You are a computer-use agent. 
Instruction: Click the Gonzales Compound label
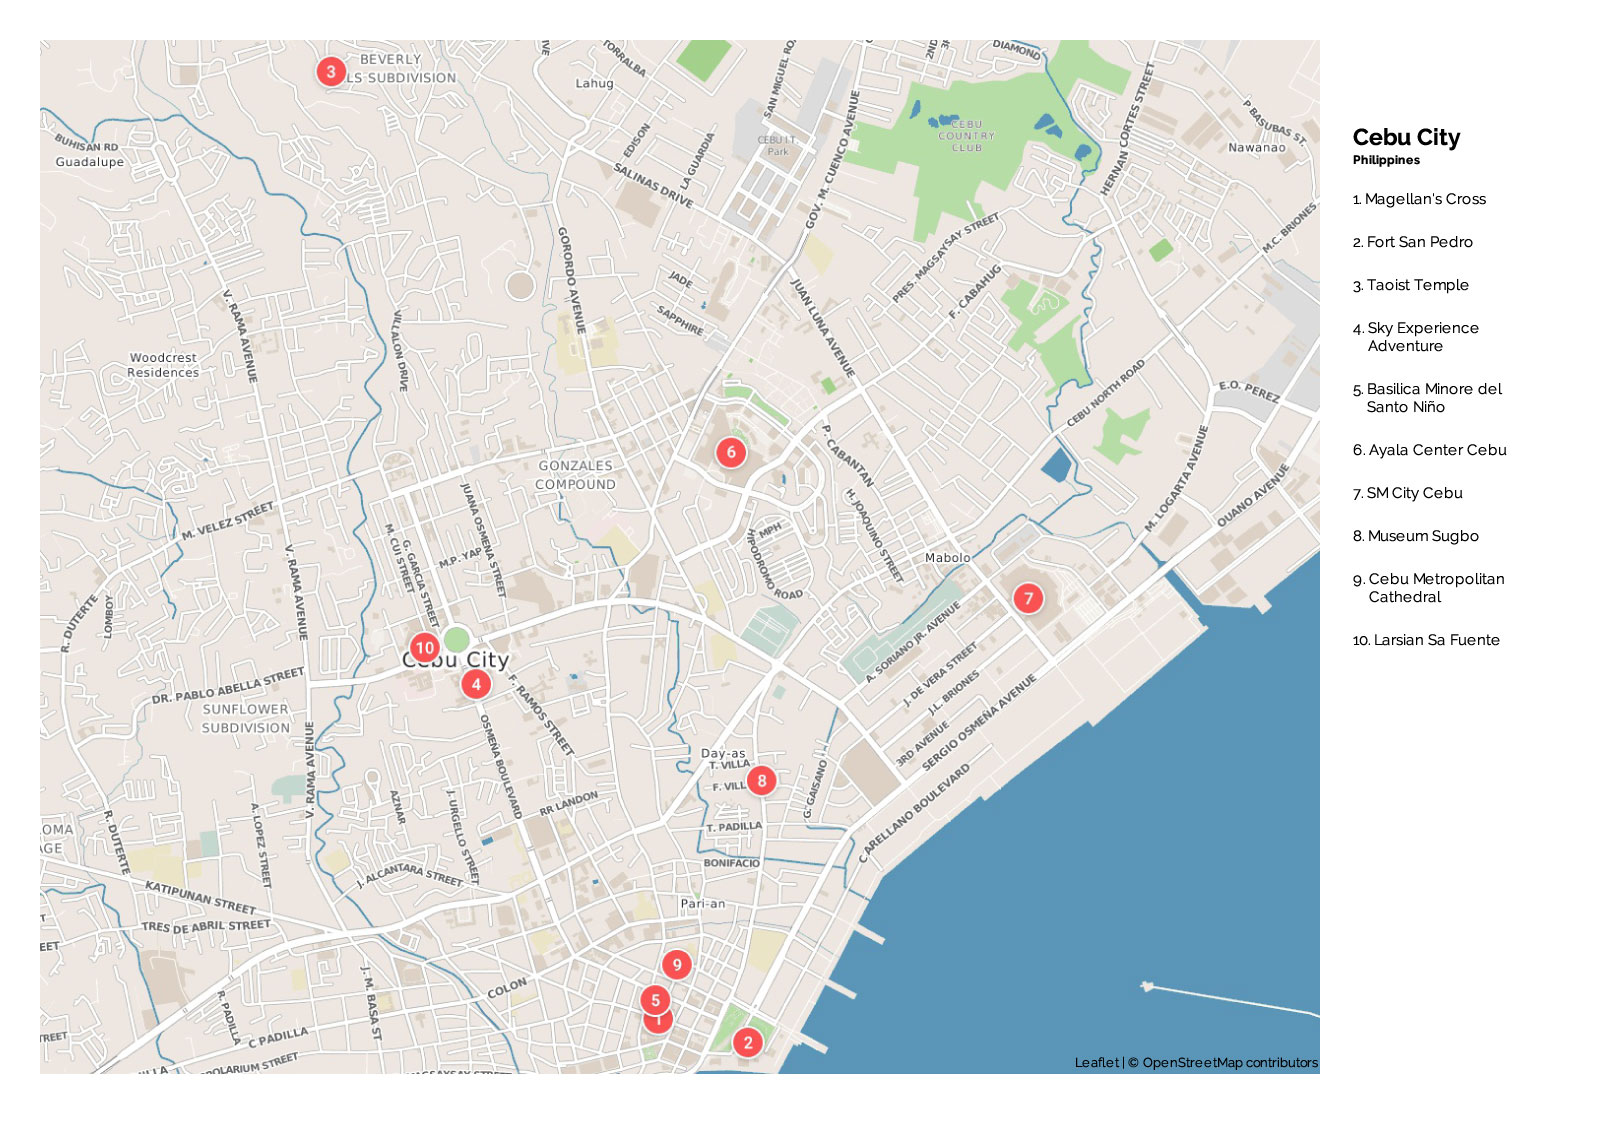[x=575, y=475]
